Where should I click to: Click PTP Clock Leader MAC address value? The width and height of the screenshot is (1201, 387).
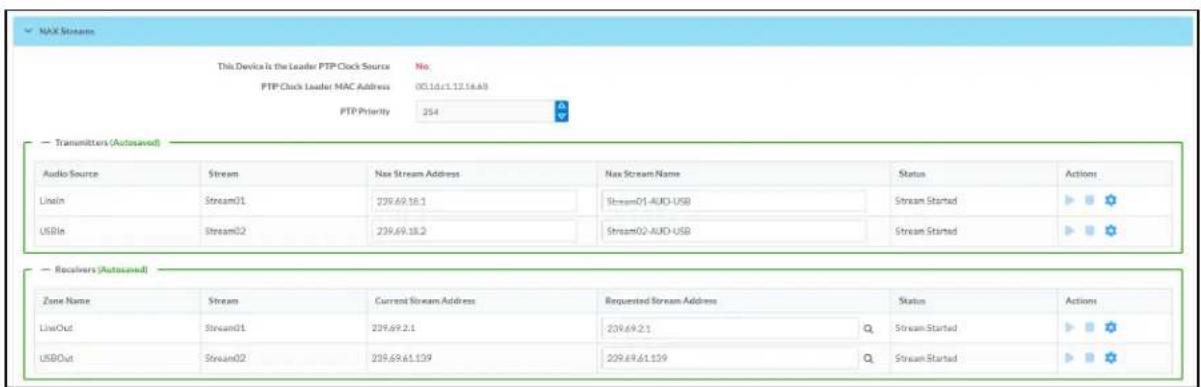(451, 87)
